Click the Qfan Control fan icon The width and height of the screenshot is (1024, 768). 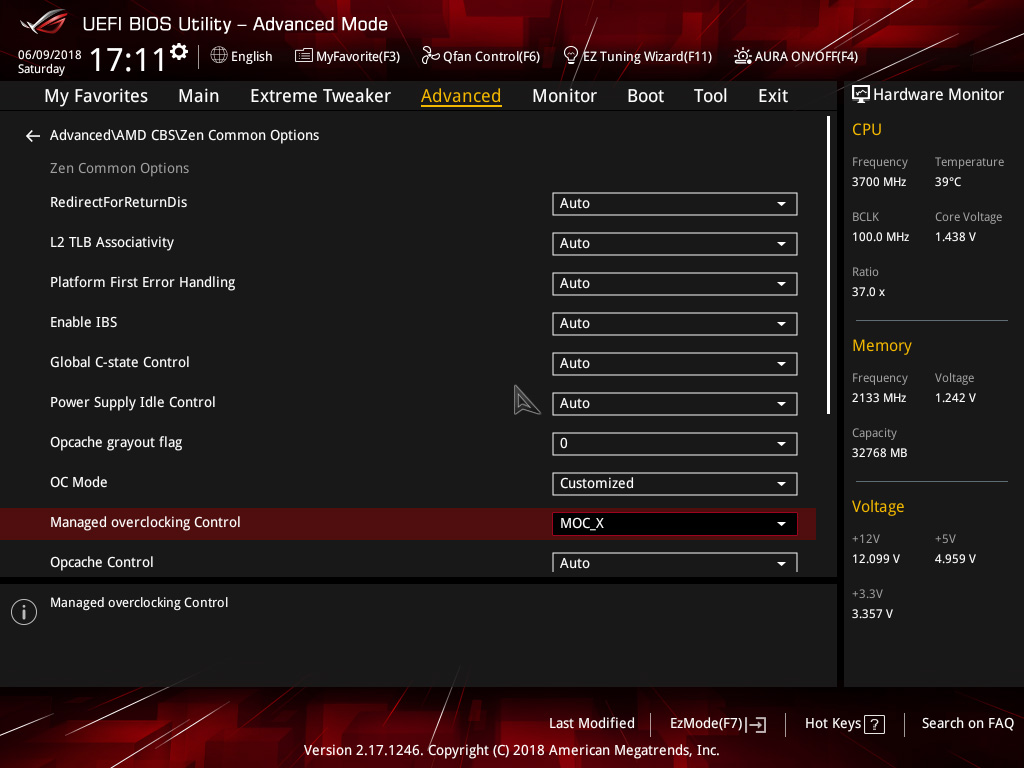coord(430,56)
